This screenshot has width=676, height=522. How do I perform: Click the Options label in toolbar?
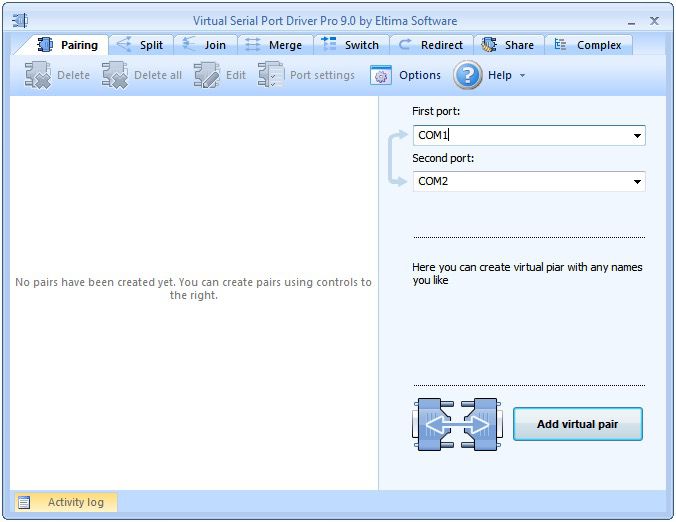coord(420,75)
